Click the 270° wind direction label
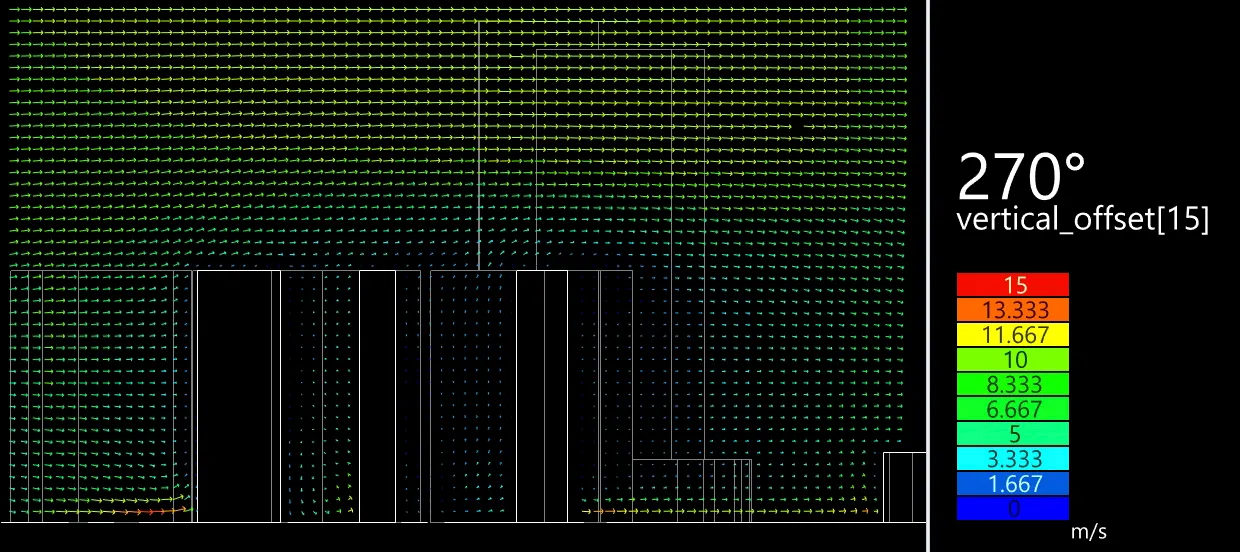 (1022, 177)
